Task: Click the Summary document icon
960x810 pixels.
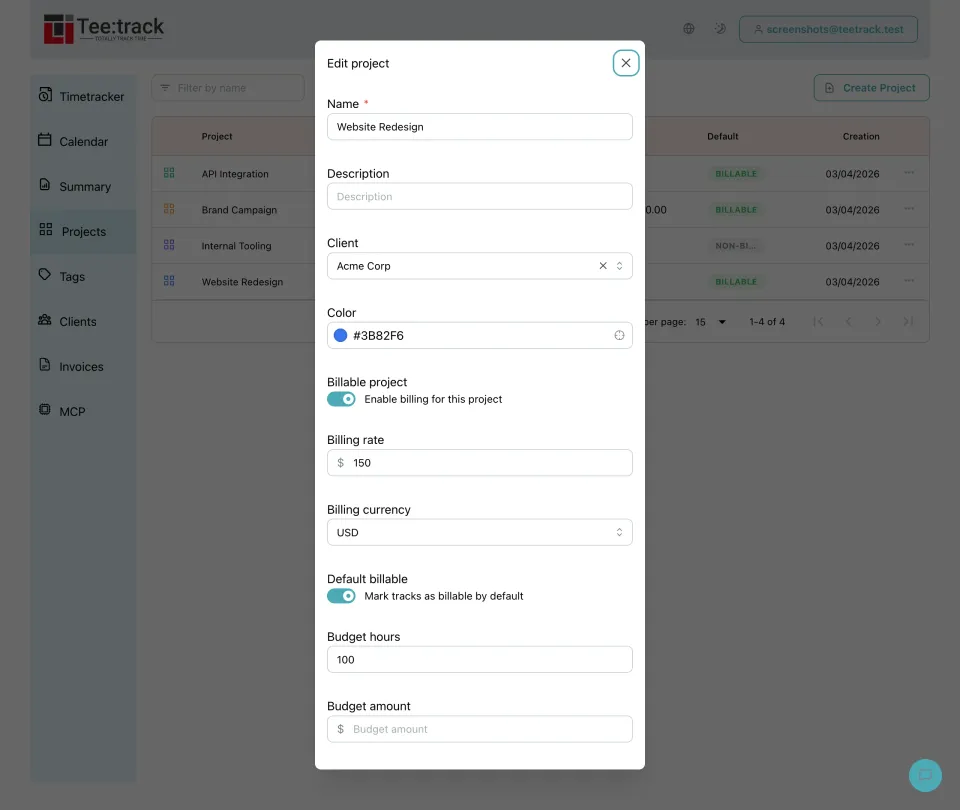Action: click(45, 184)
